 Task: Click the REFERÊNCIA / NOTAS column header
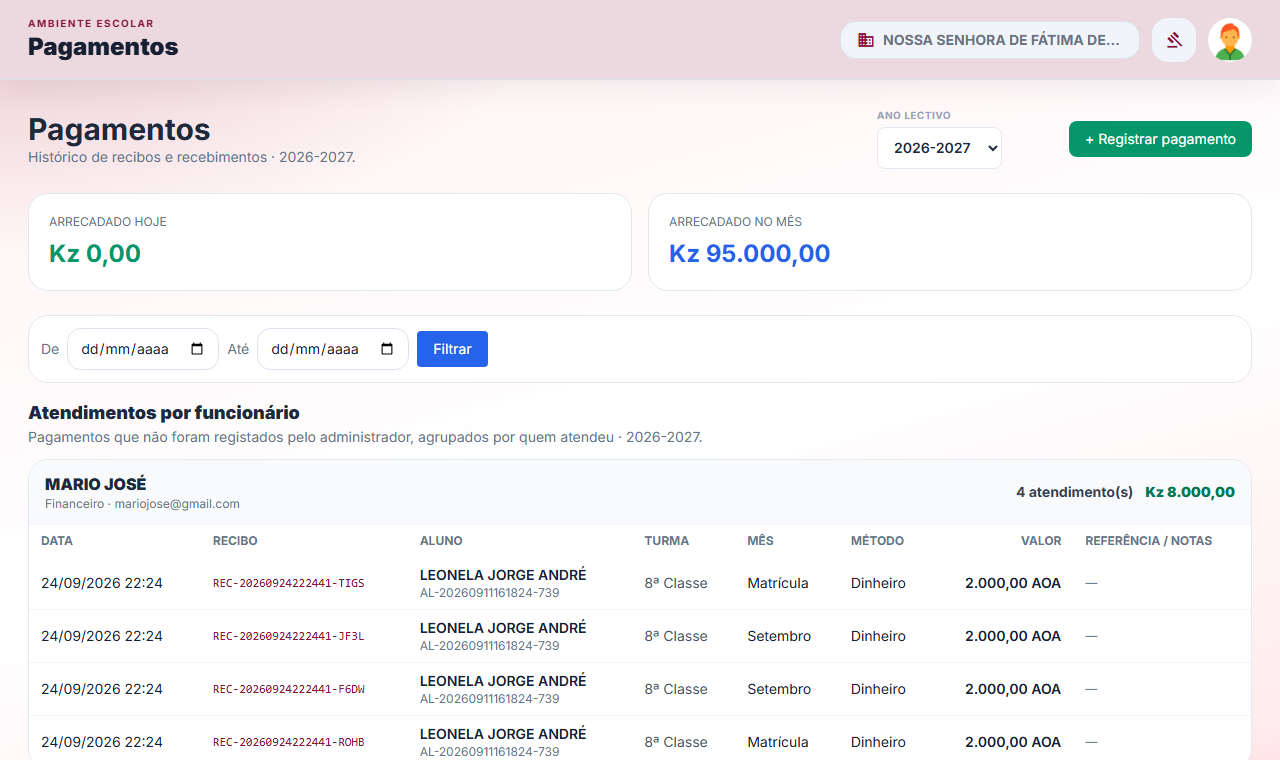coord(1149,541)
